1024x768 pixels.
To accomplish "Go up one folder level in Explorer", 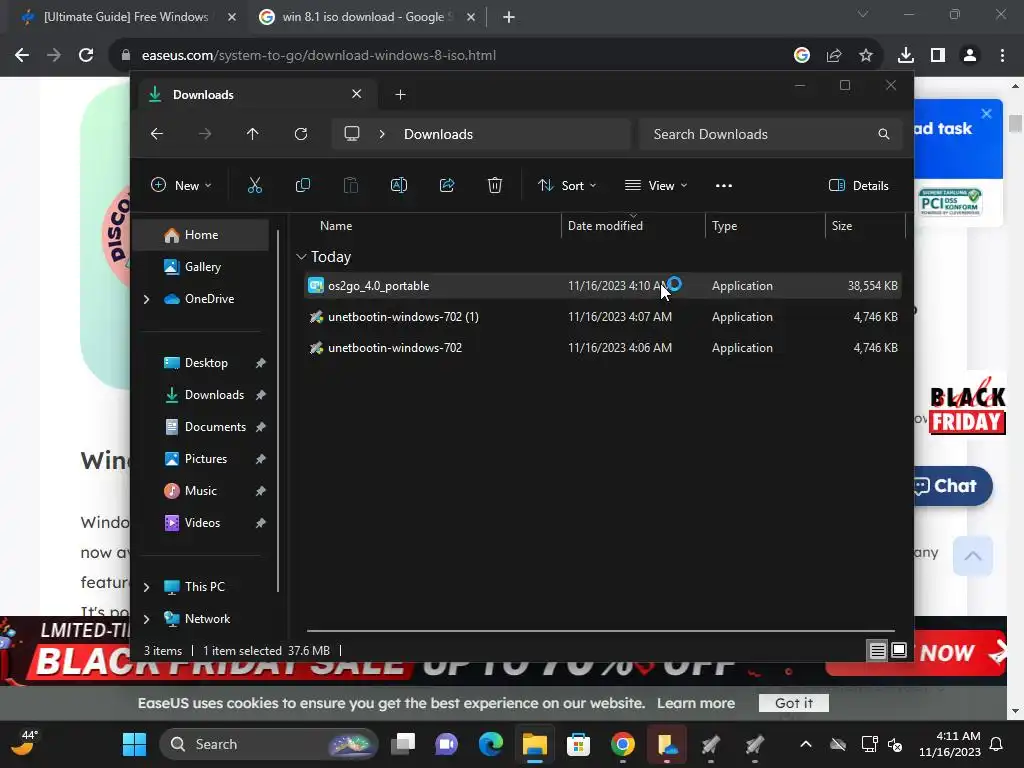I will pos(253,134).
